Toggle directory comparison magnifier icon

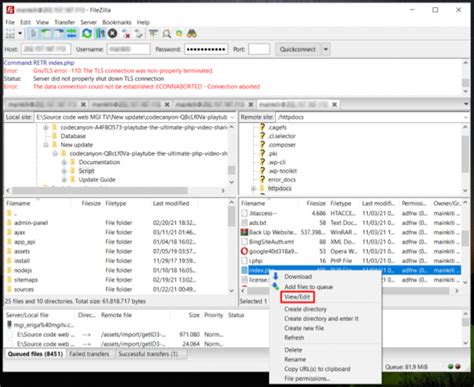pyautogui.click(x=167, y=34)
